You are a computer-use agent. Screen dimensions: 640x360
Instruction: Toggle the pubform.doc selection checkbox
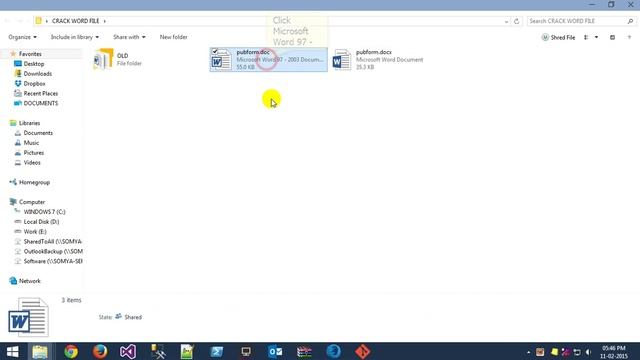point(215,51)
